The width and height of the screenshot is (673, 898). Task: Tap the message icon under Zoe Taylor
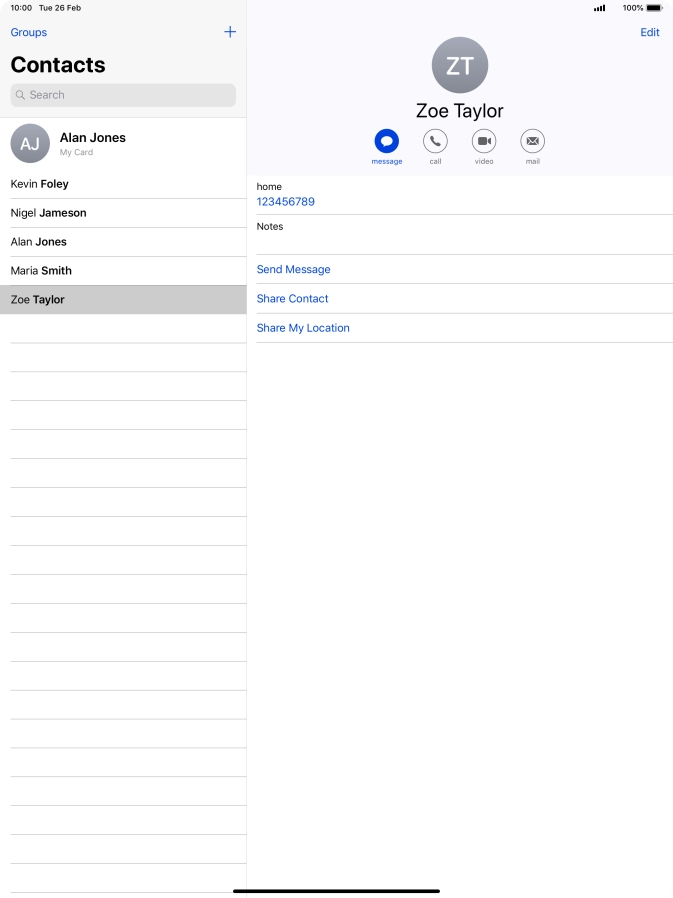[x=386, y=142]
